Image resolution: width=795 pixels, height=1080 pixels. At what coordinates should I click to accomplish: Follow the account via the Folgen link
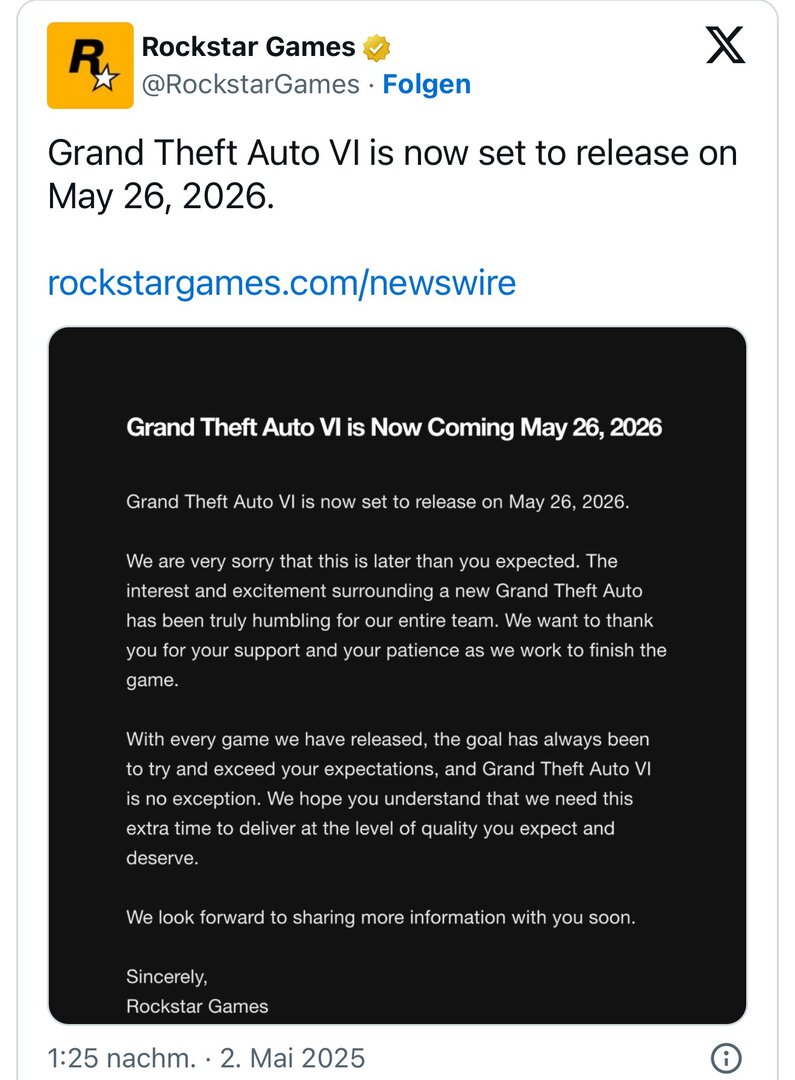point(427,84)
